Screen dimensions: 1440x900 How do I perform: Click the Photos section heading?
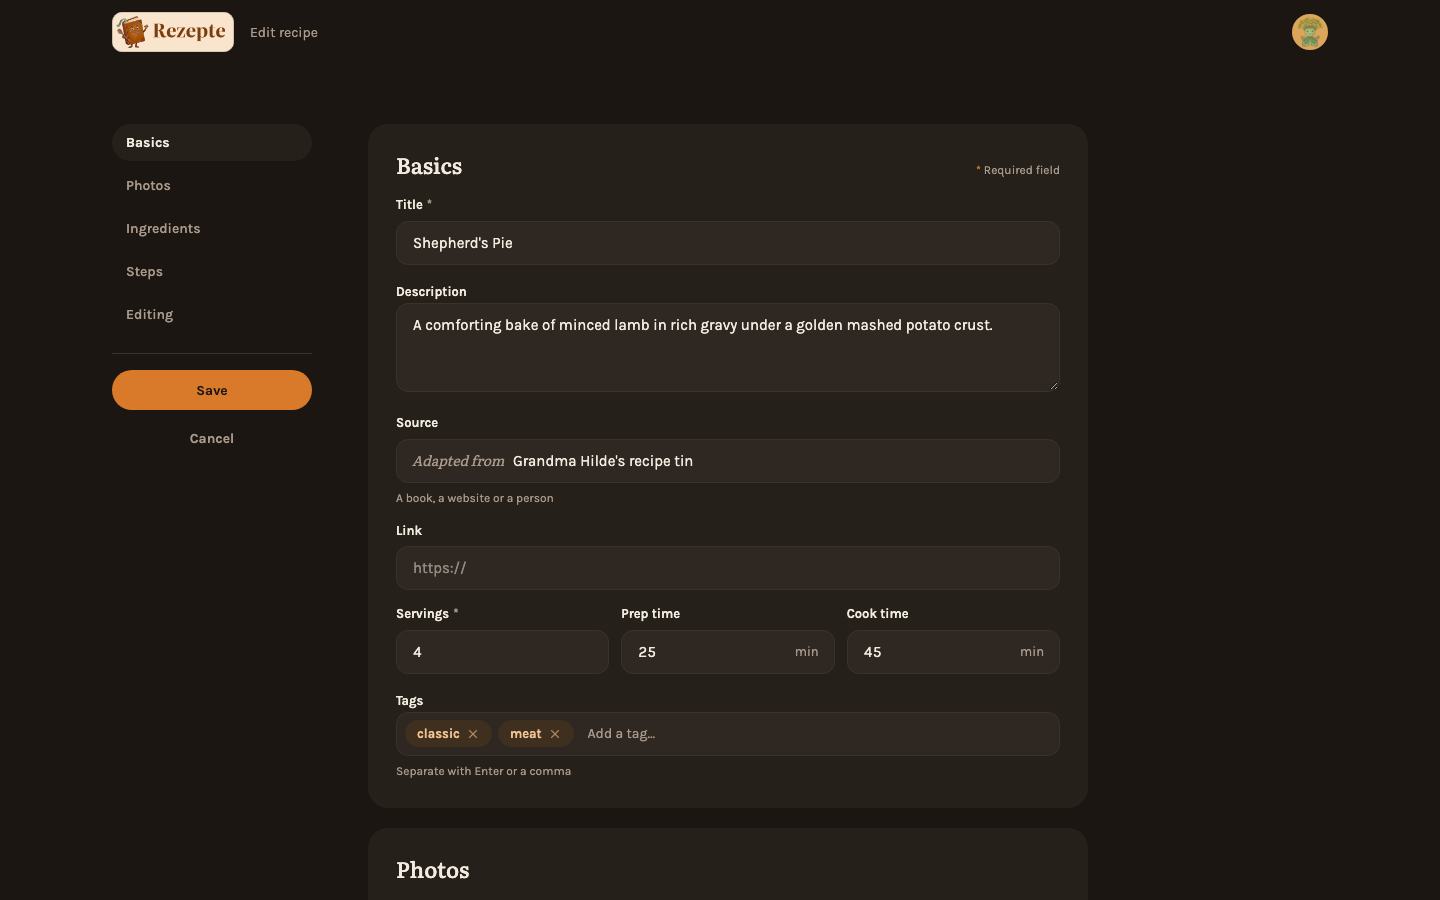(x=433, y=870)
